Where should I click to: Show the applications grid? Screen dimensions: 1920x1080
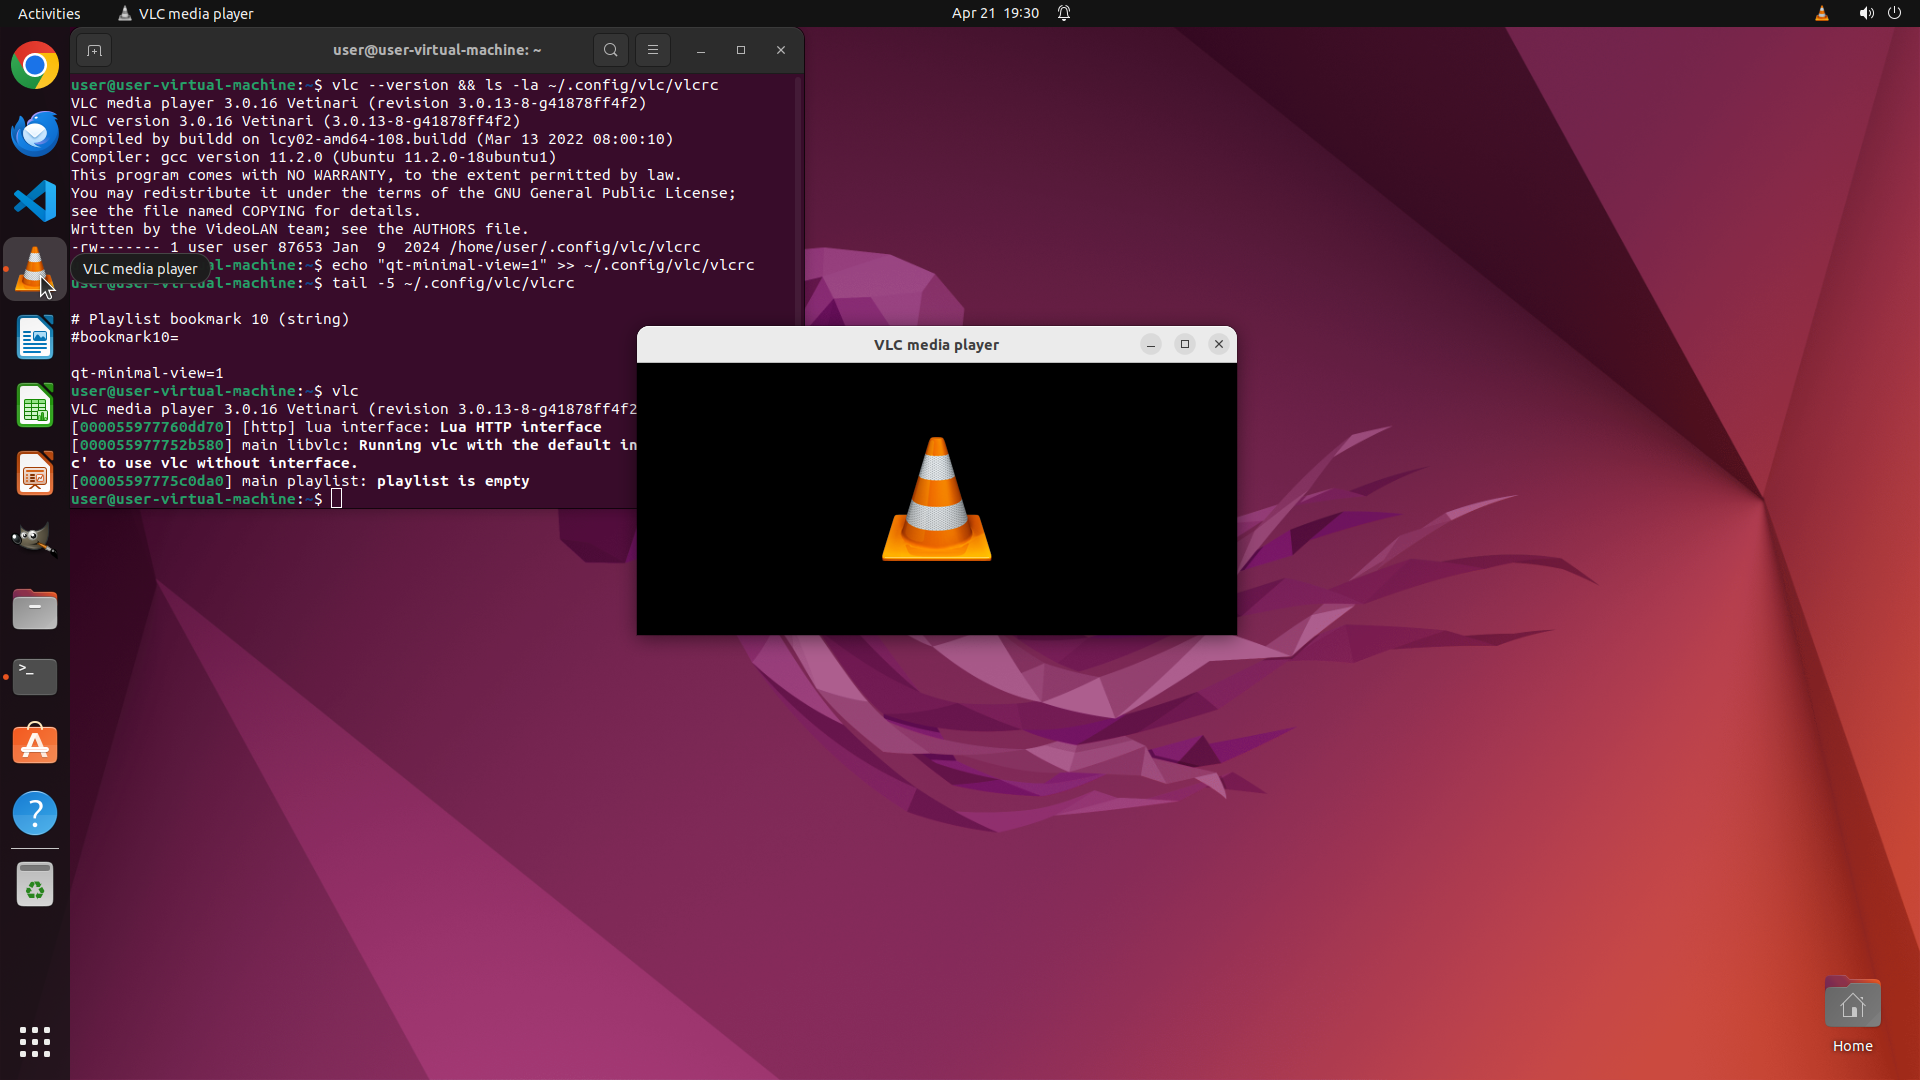point(35,1042)
